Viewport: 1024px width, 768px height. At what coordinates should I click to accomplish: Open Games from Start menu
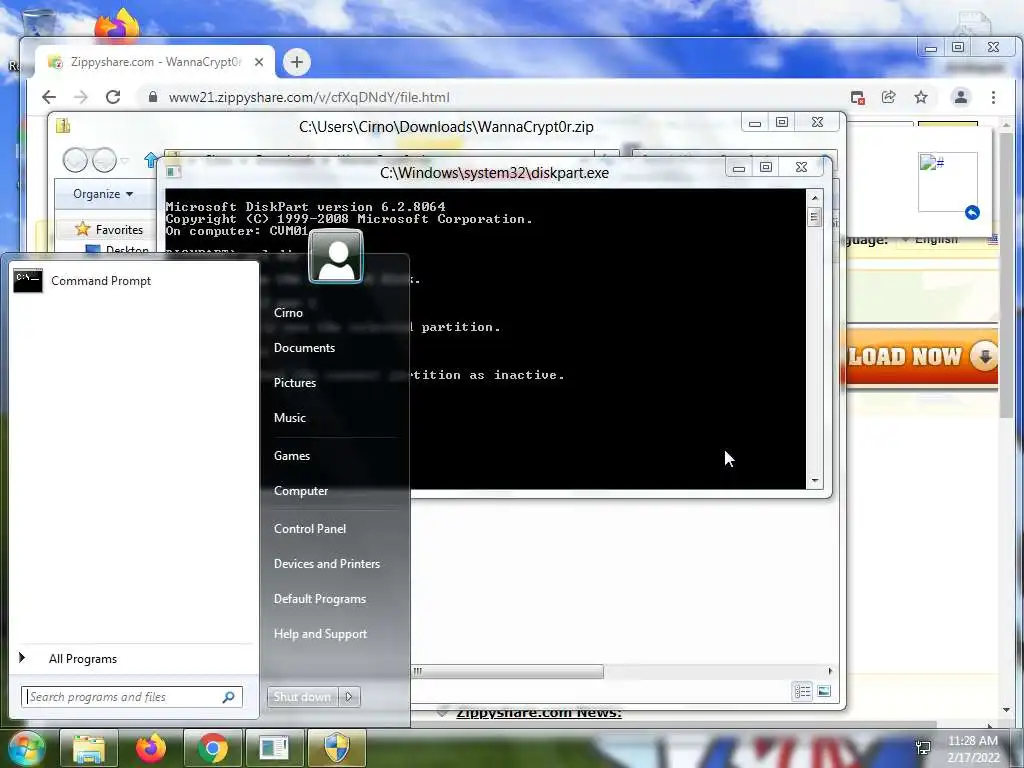click(291, 456)
